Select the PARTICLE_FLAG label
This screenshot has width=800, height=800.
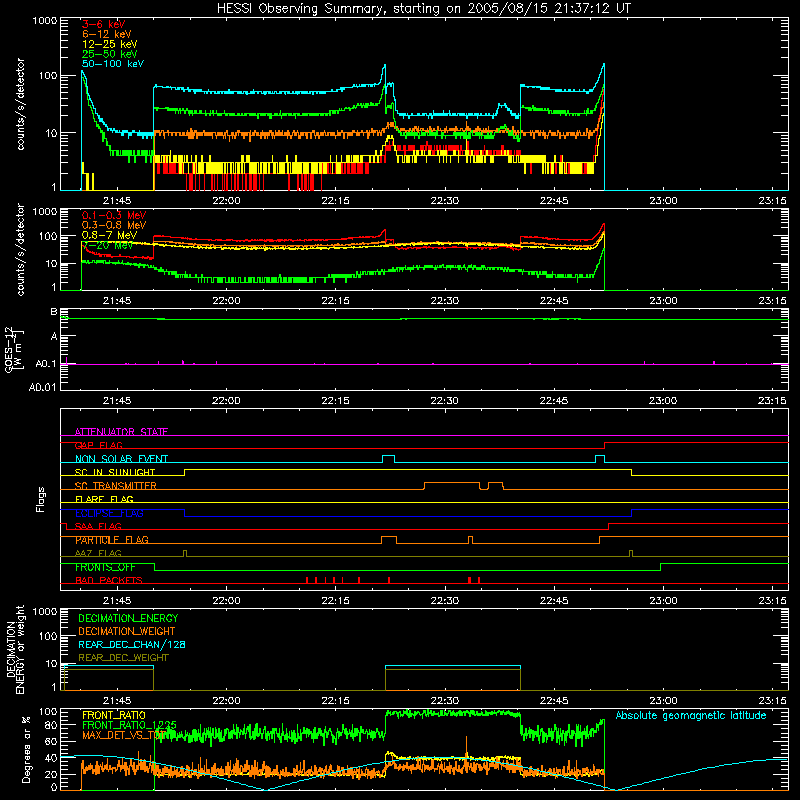click(x=112, y=540)
